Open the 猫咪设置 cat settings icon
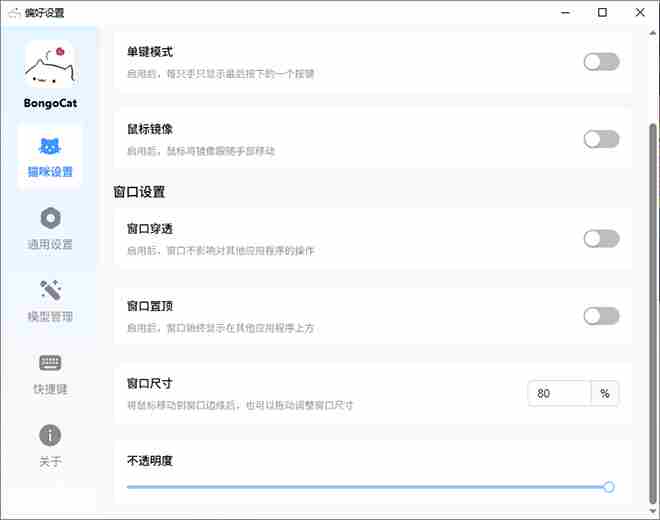 tap(50, 146)
